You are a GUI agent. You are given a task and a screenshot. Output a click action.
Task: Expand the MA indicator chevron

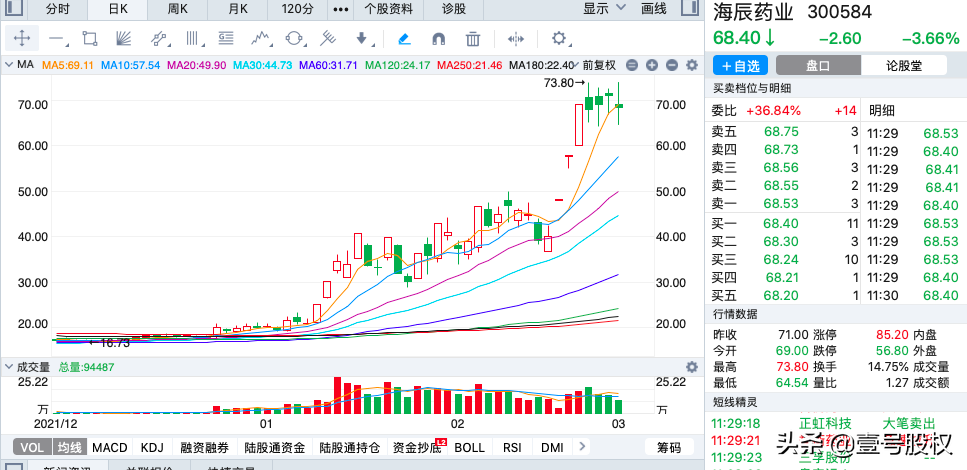pos(8,65)
